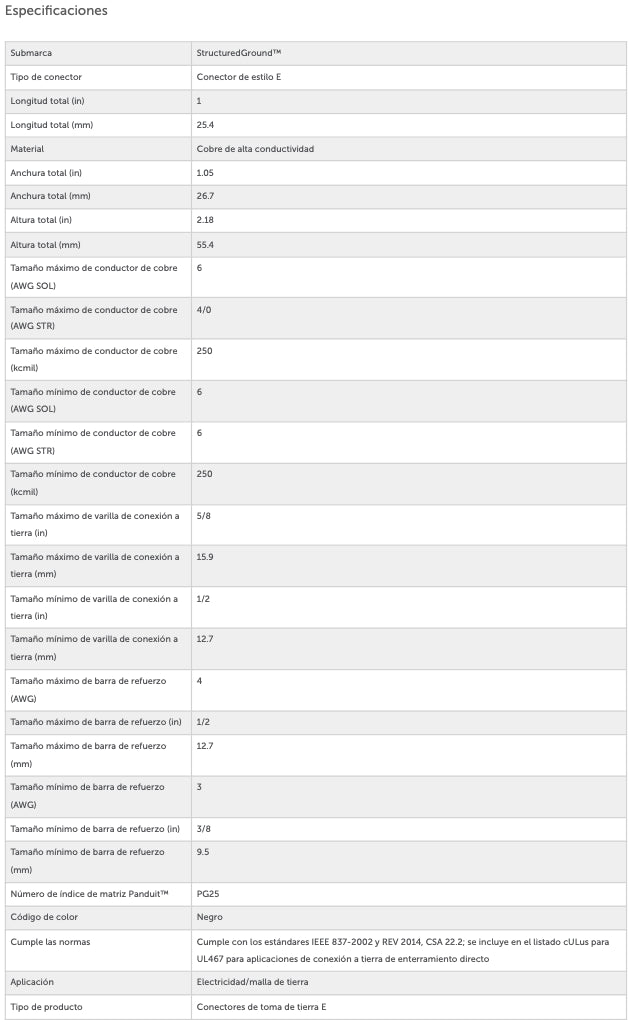Click the Tipo de conector label
637x1027 pixels.
(x=46, y=77)
